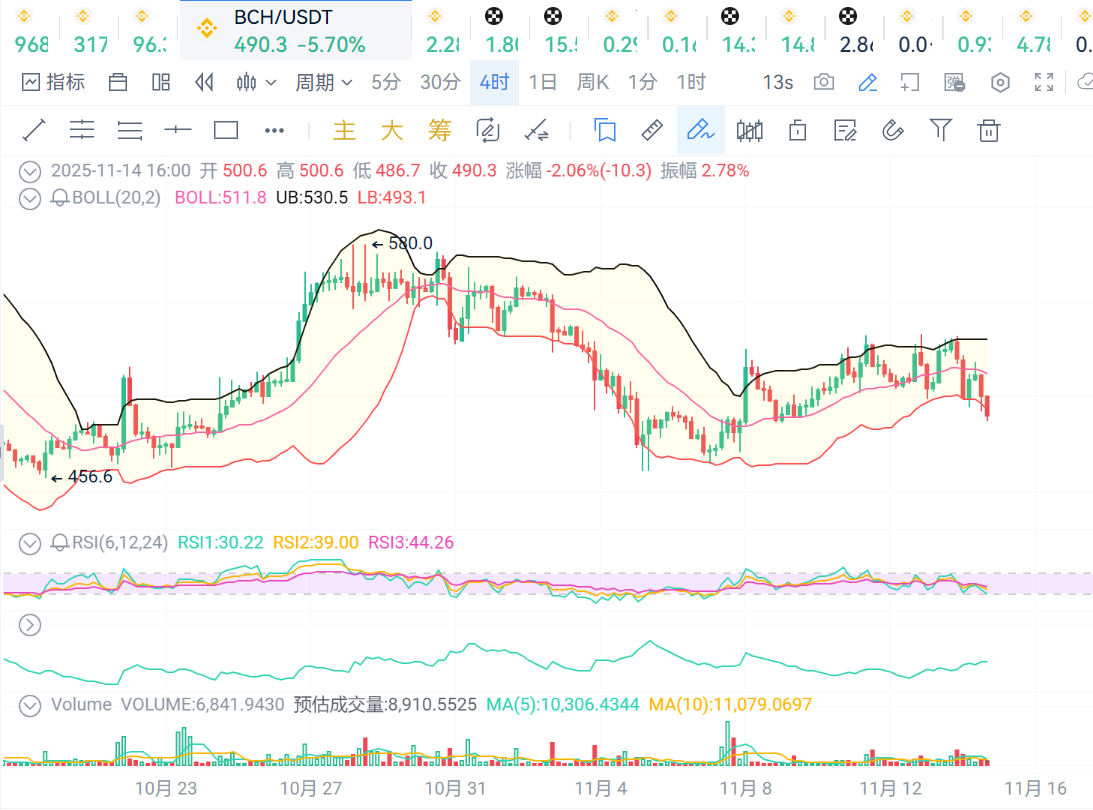This screenshot has height=810, width=1093.
Task: Toggle the BOLL indicator alert bell
Action: tap(59, 198)
